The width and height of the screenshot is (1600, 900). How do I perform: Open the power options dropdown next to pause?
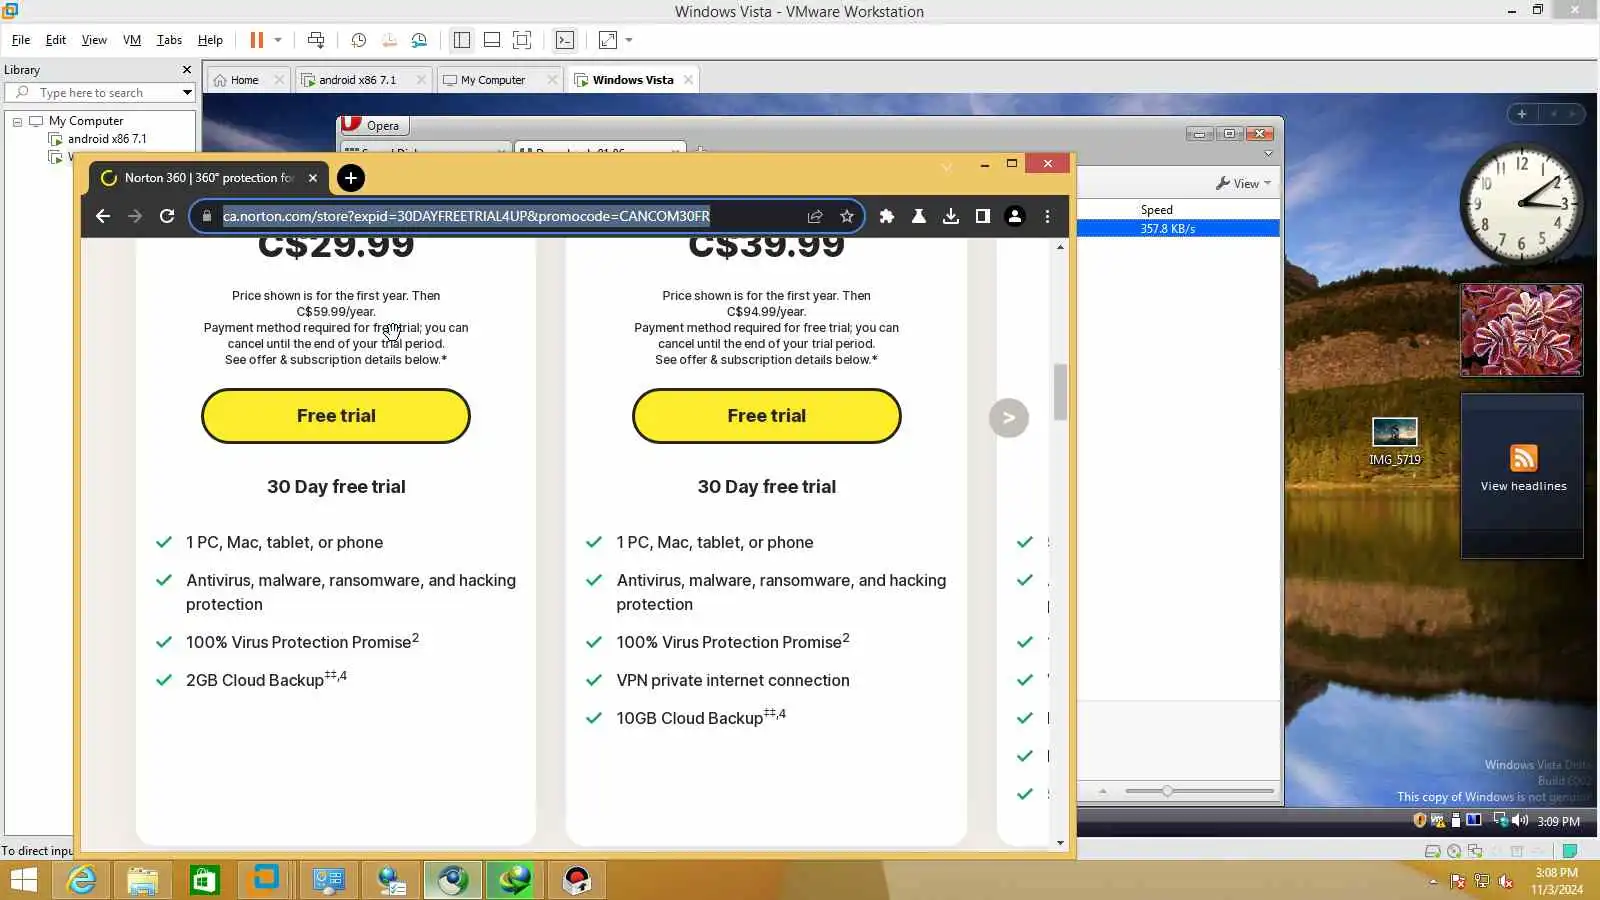point(278,40)
